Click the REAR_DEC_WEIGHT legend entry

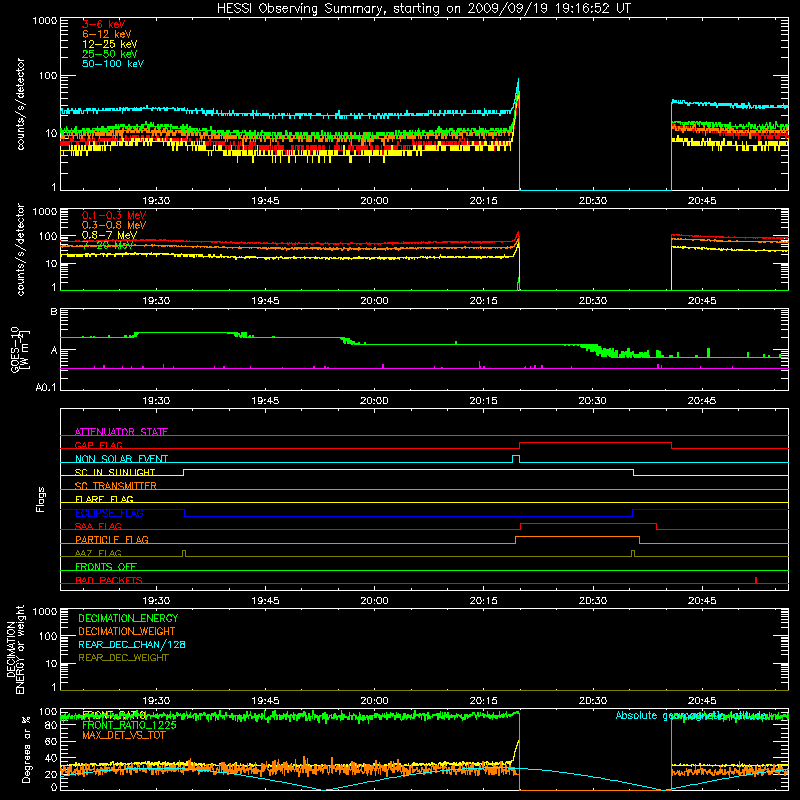point(123,658)
